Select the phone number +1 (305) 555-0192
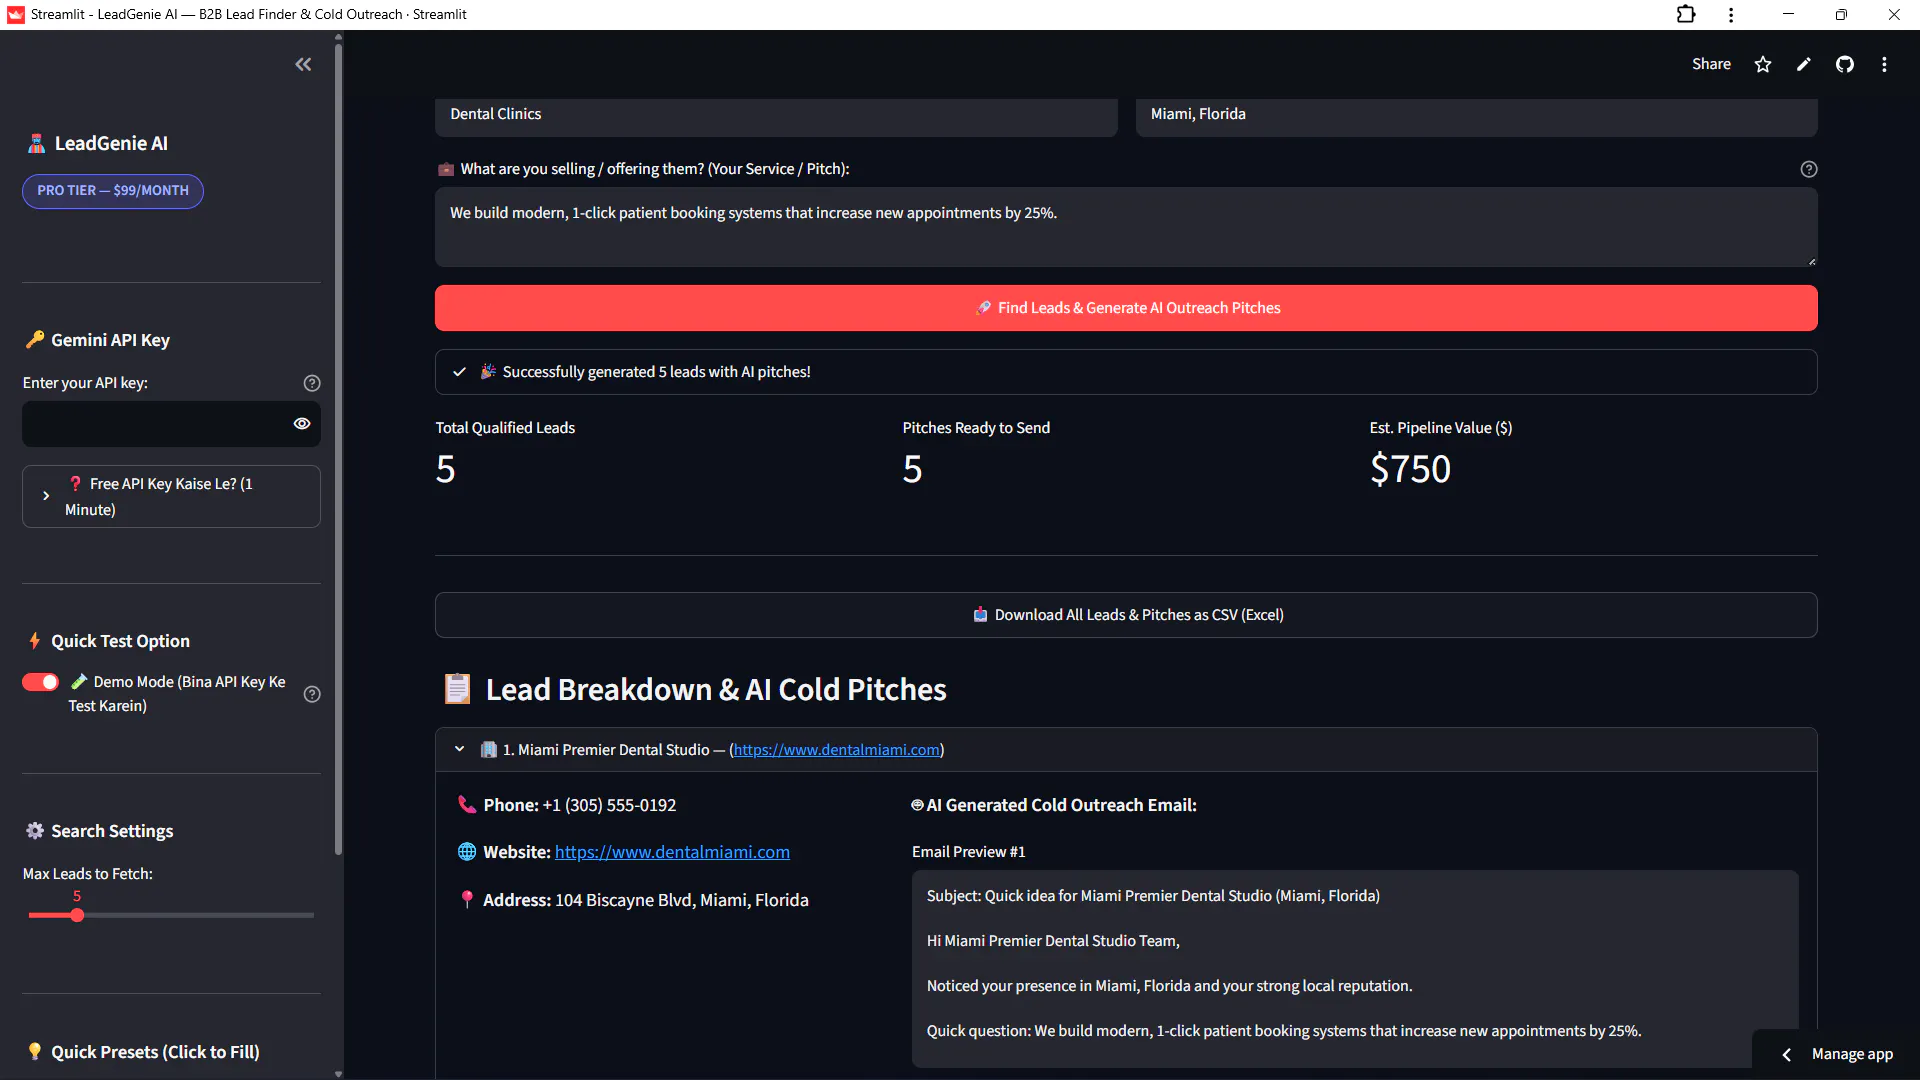 609,805
